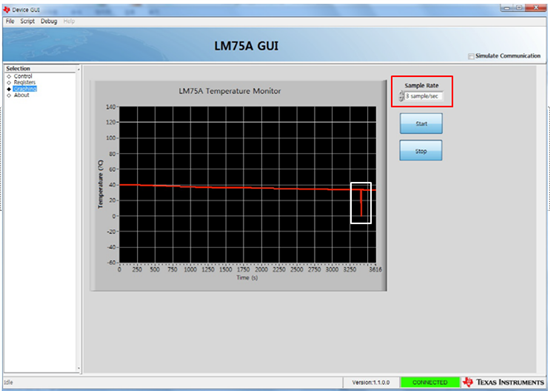This screenshot has width=550, height=391.
Task: Open the File menu
Action: coord(10,21)
